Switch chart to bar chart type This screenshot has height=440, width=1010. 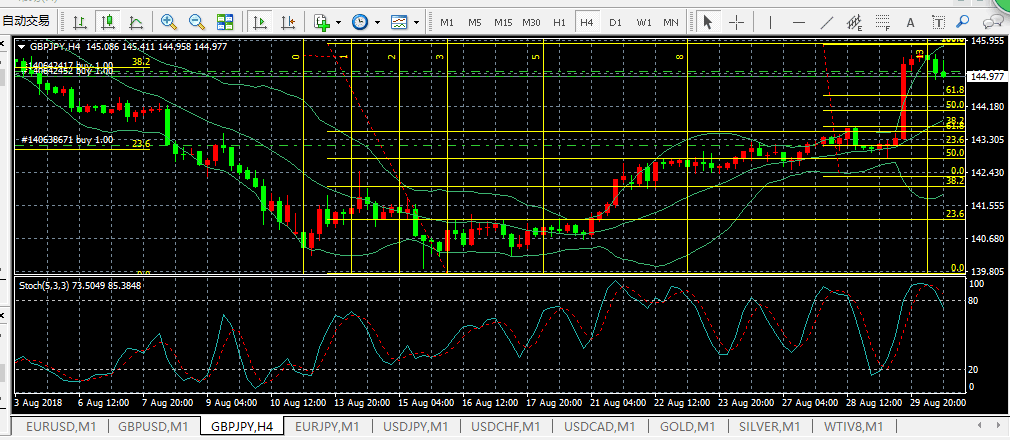[x=79, y=22]
